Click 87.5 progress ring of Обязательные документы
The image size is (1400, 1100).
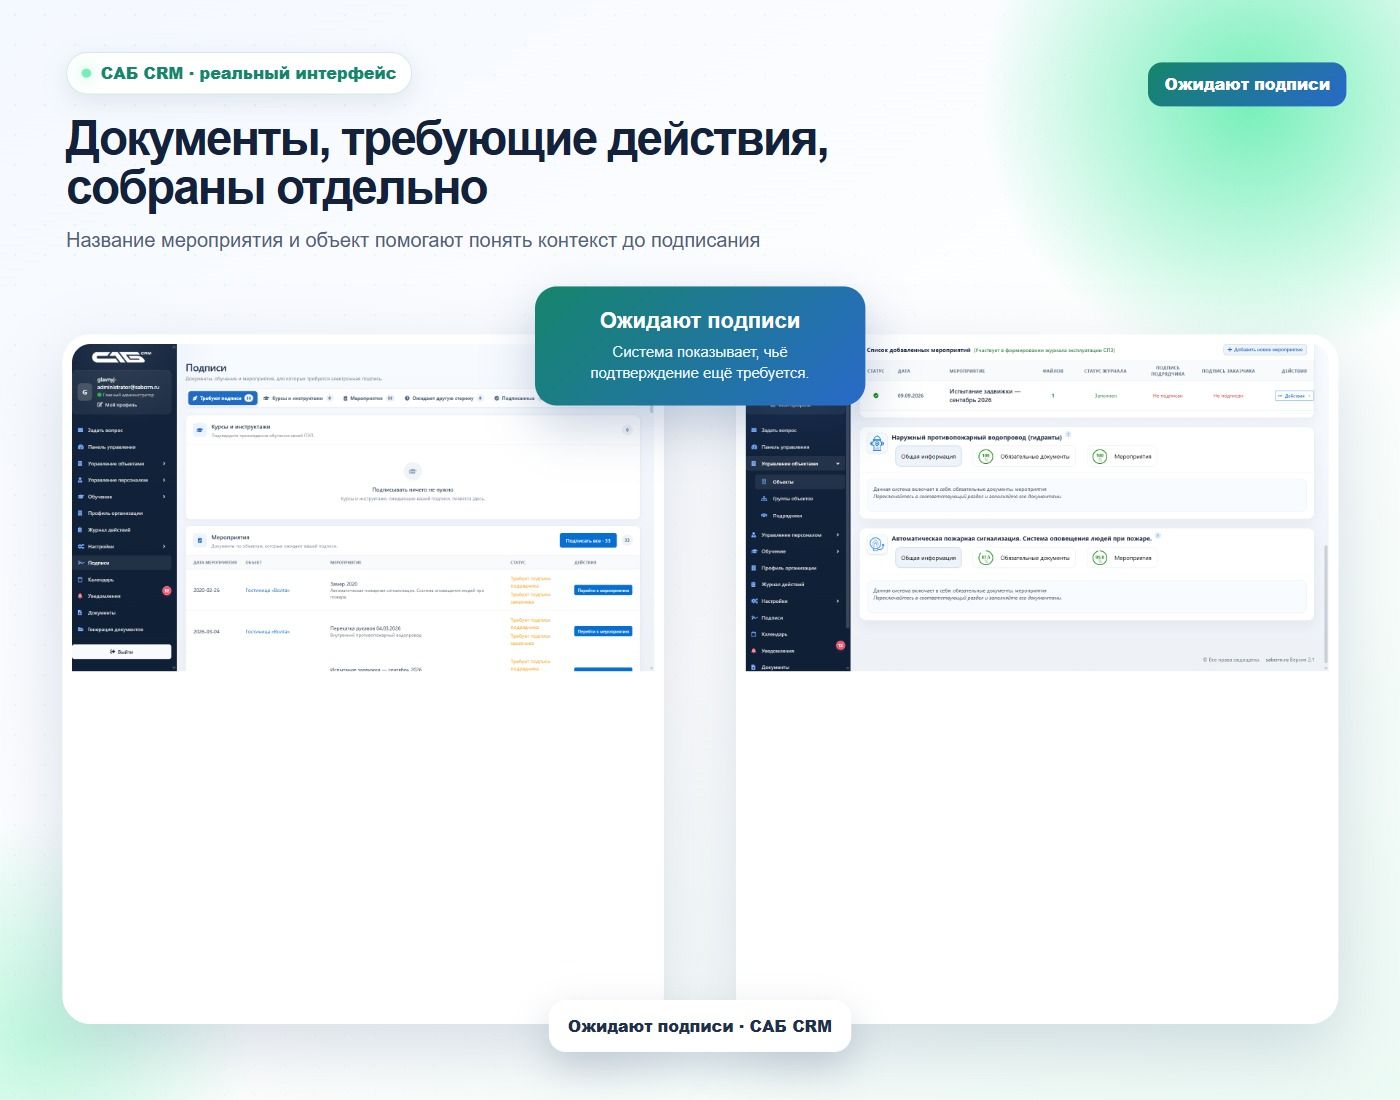pyautogui.click(x=986, y=558)
